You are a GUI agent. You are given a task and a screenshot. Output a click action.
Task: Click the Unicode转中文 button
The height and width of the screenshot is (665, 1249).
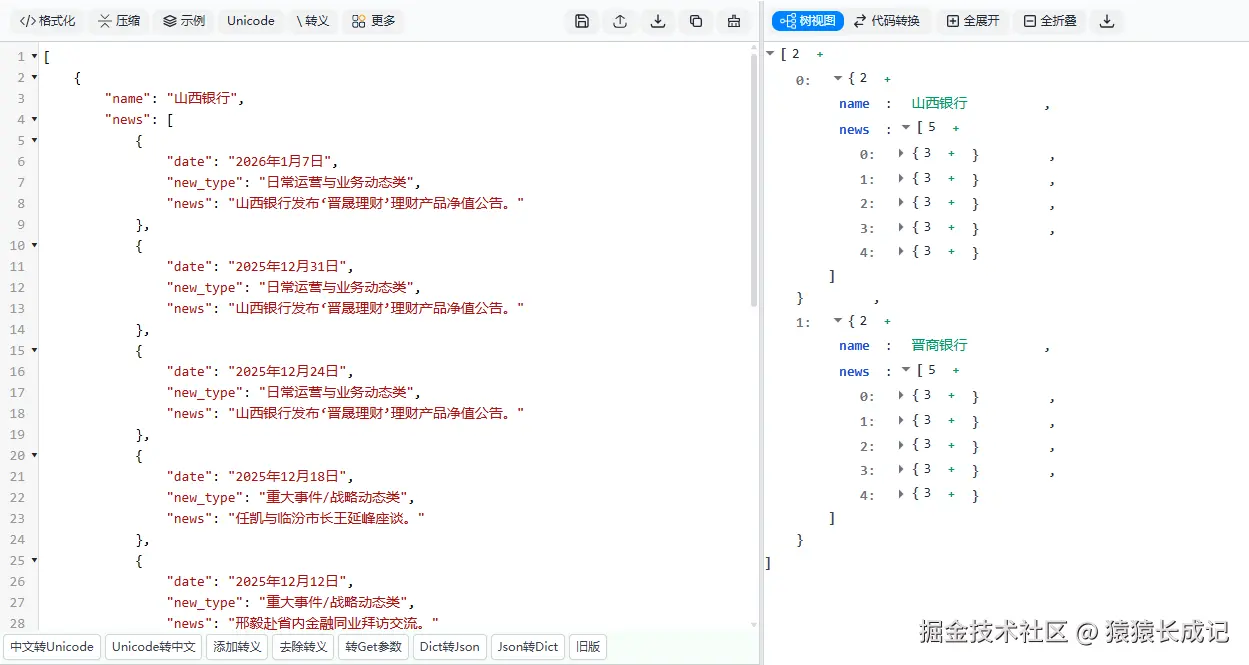[x=154, y=647]
